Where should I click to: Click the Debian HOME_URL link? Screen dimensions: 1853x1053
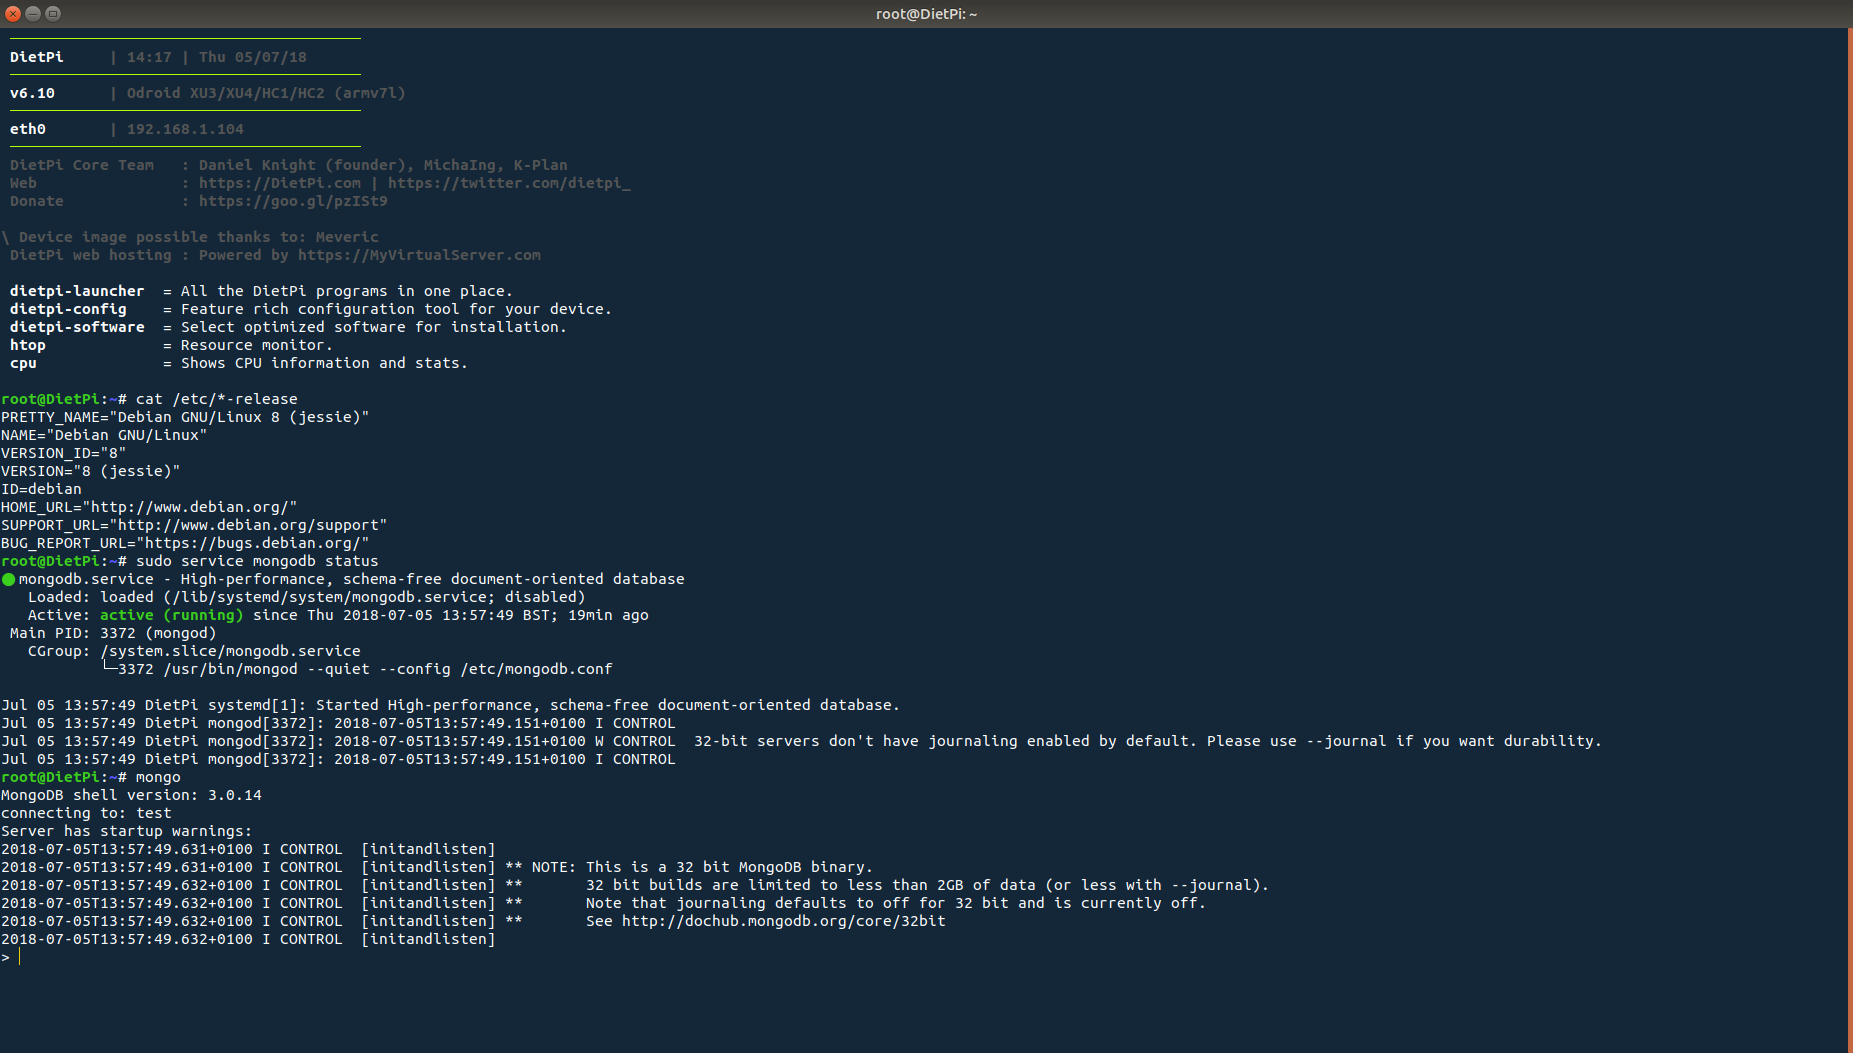(190, 507)
